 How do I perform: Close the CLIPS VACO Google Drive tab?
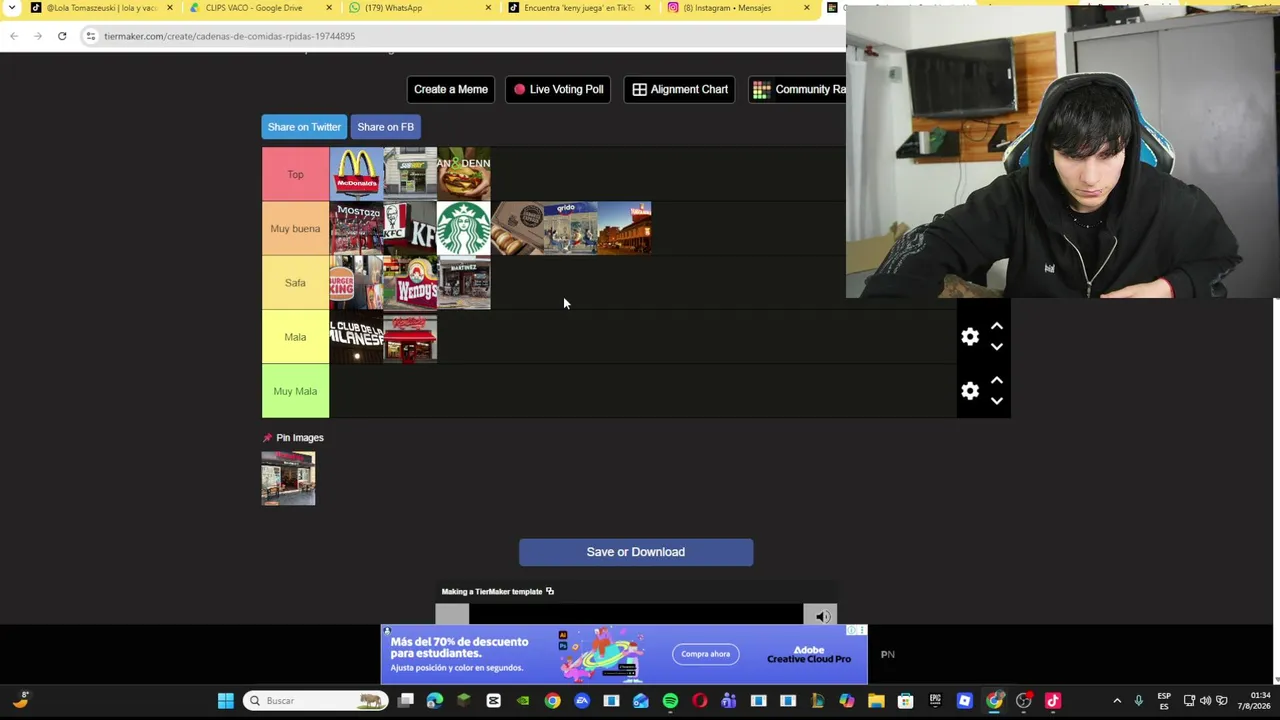pos(329,8)
